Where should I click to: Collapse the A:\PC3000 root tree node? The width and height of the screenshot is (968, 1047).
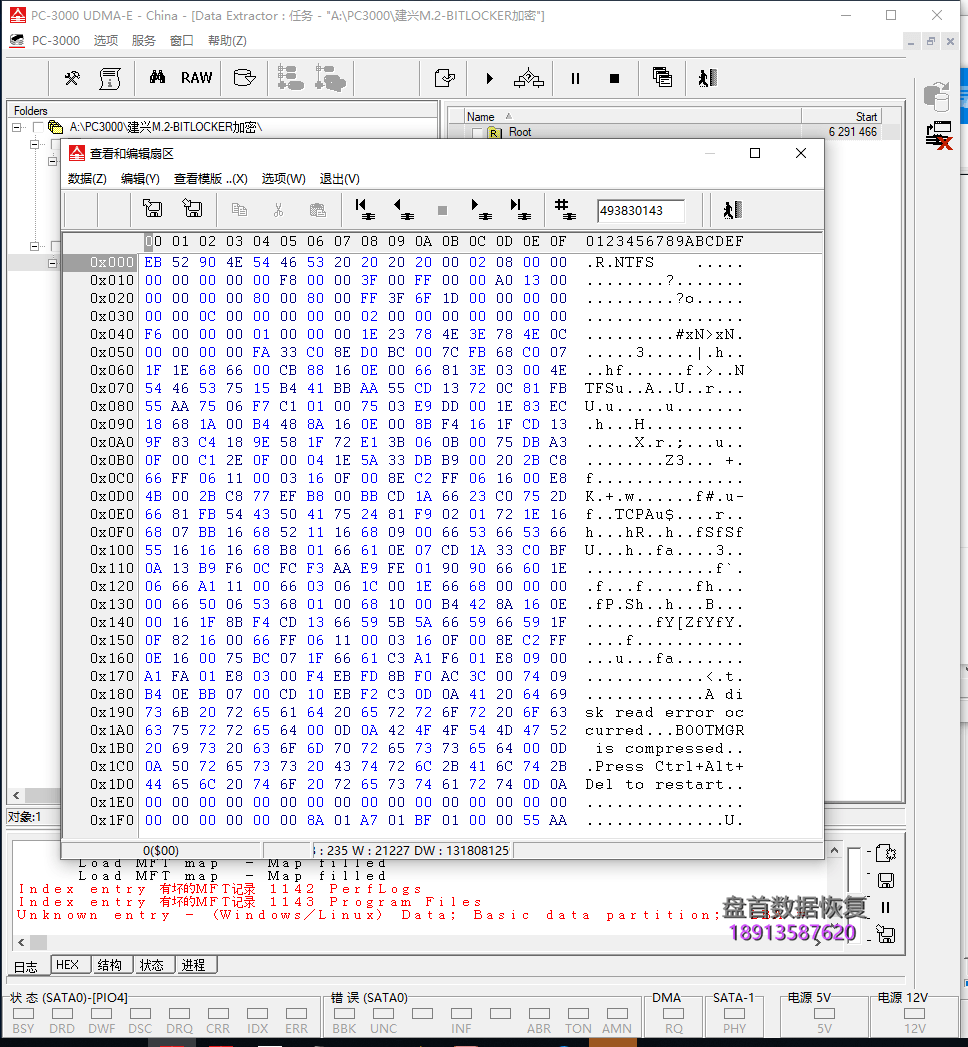16,127
